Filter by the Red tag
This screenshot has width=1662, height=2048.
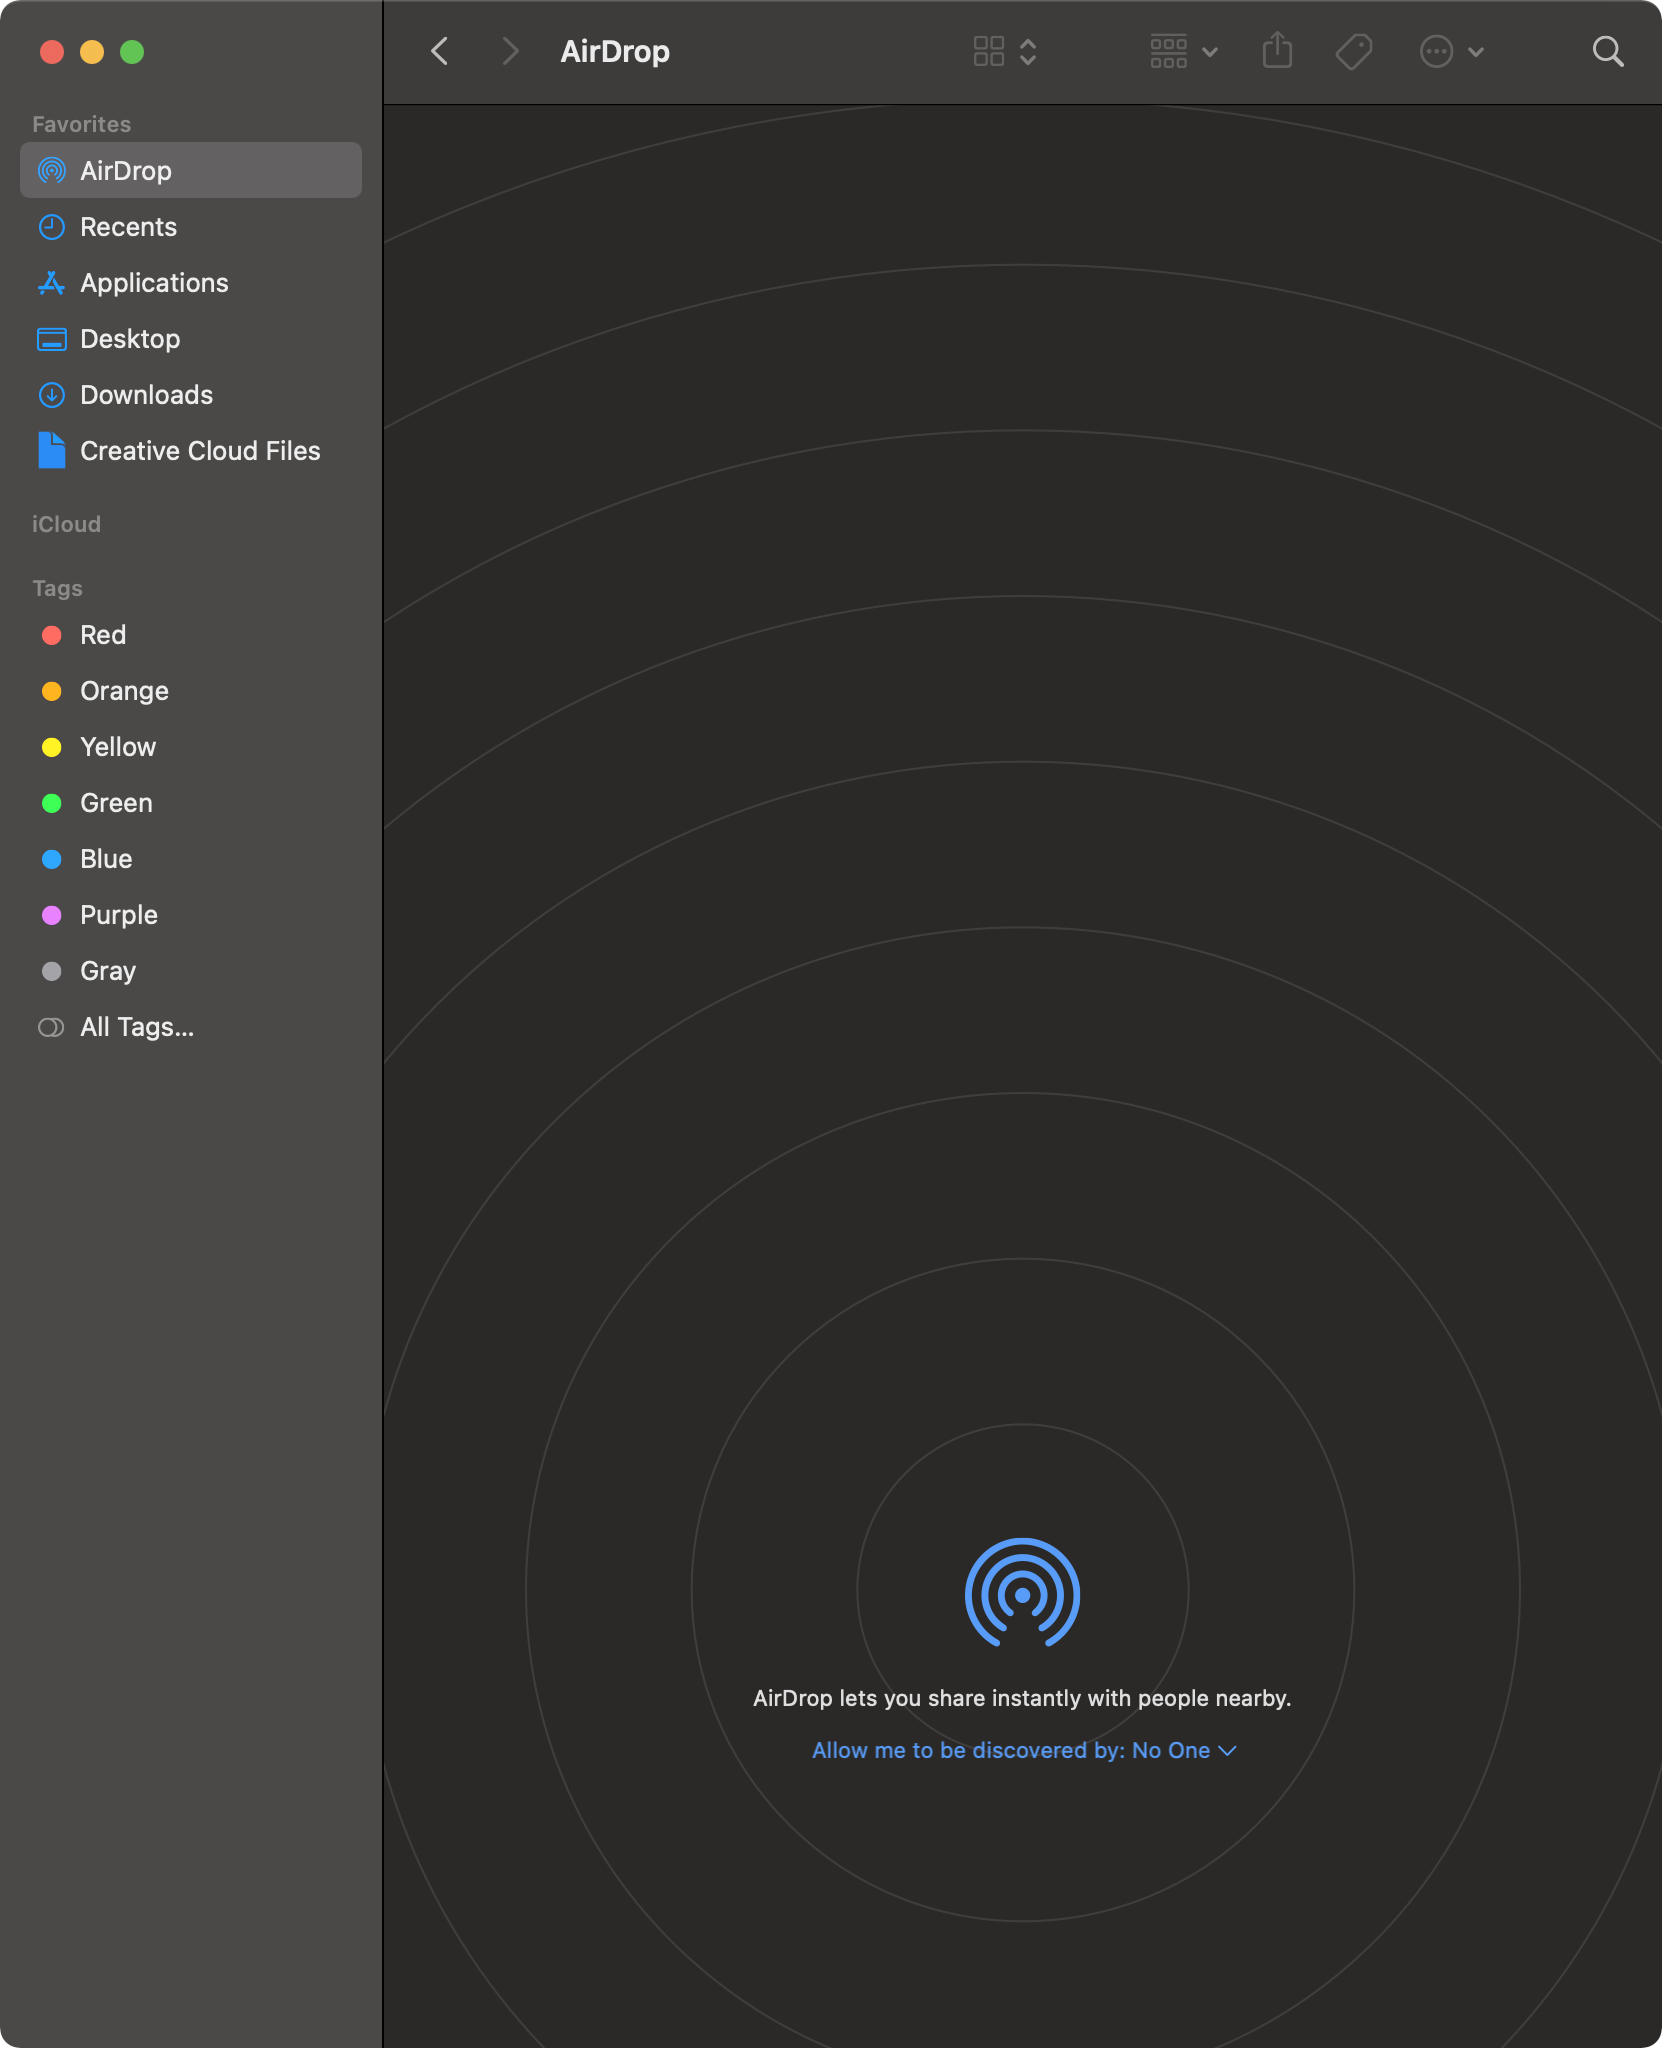coord(191,634)
